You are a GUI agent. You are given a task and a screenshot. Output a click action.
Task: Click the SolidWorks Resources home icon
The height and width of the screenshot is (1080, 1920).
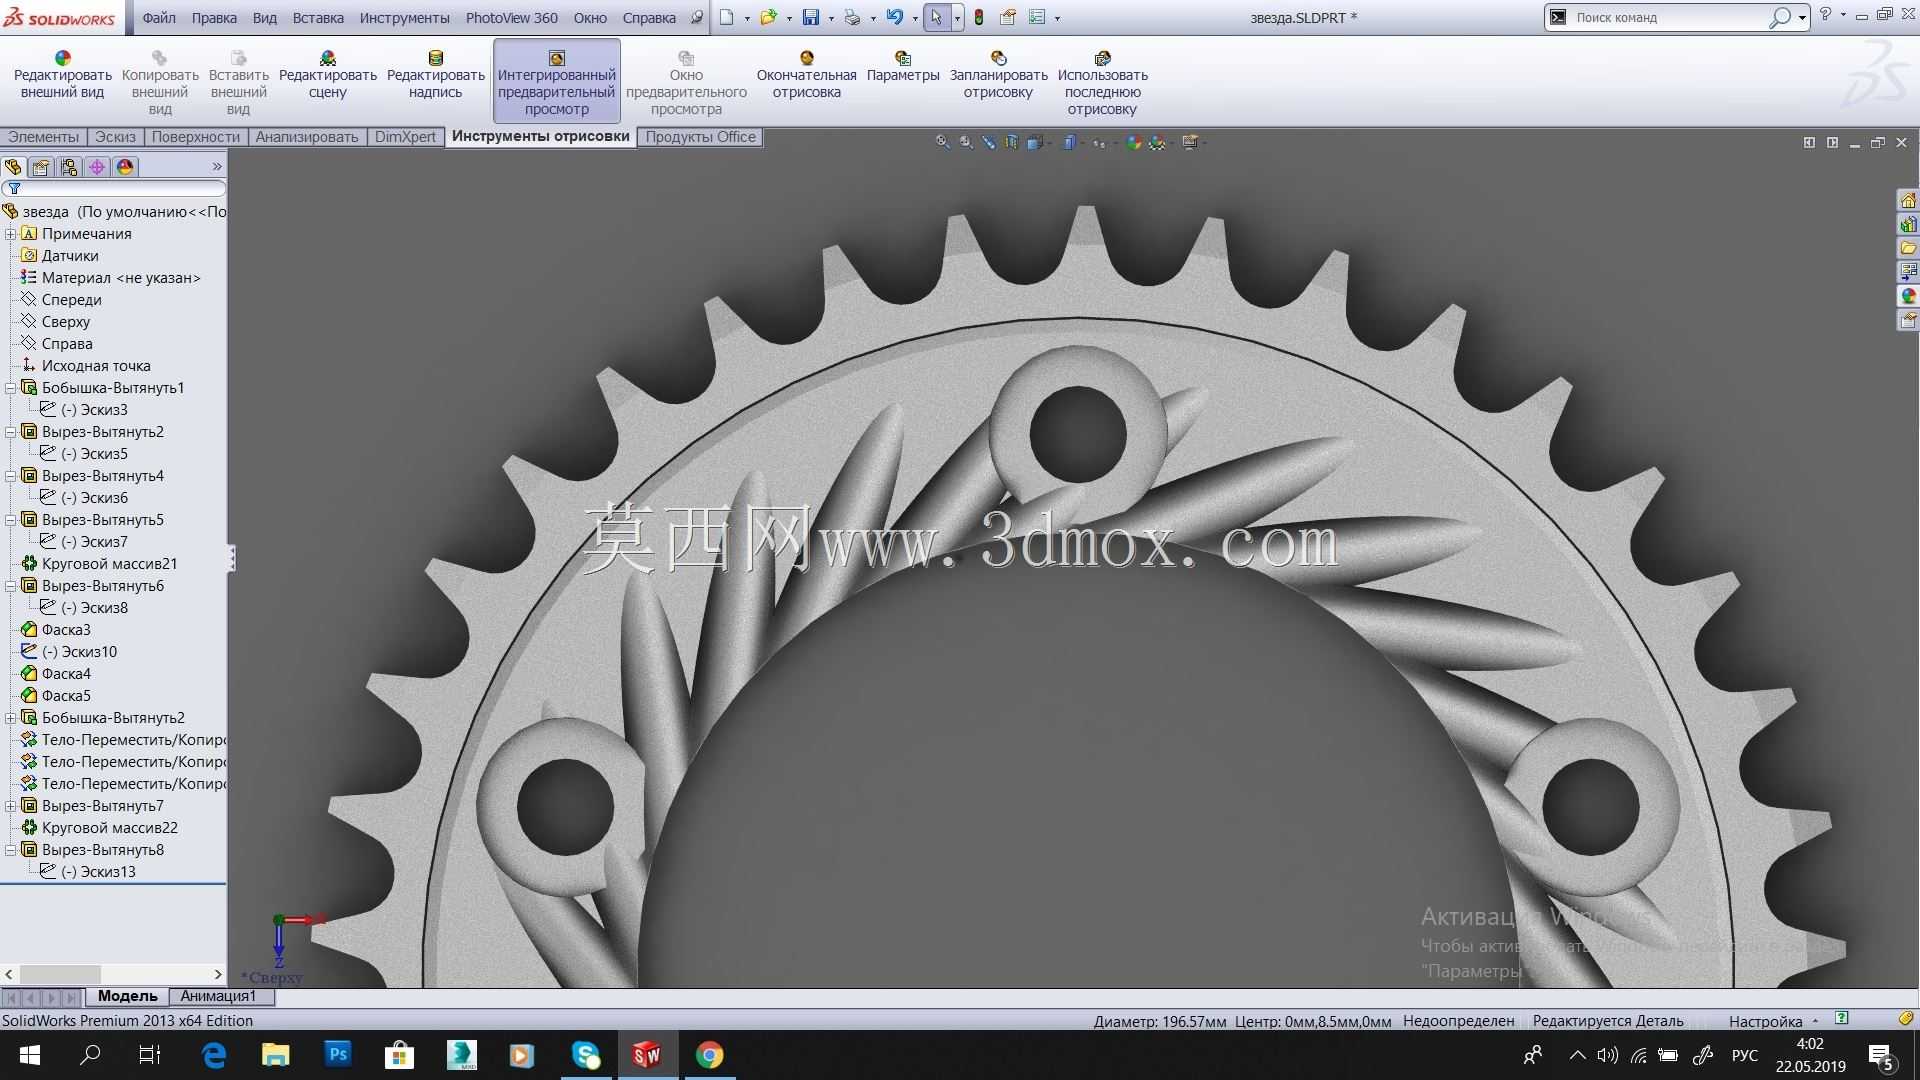click(x=1908, y=200)
